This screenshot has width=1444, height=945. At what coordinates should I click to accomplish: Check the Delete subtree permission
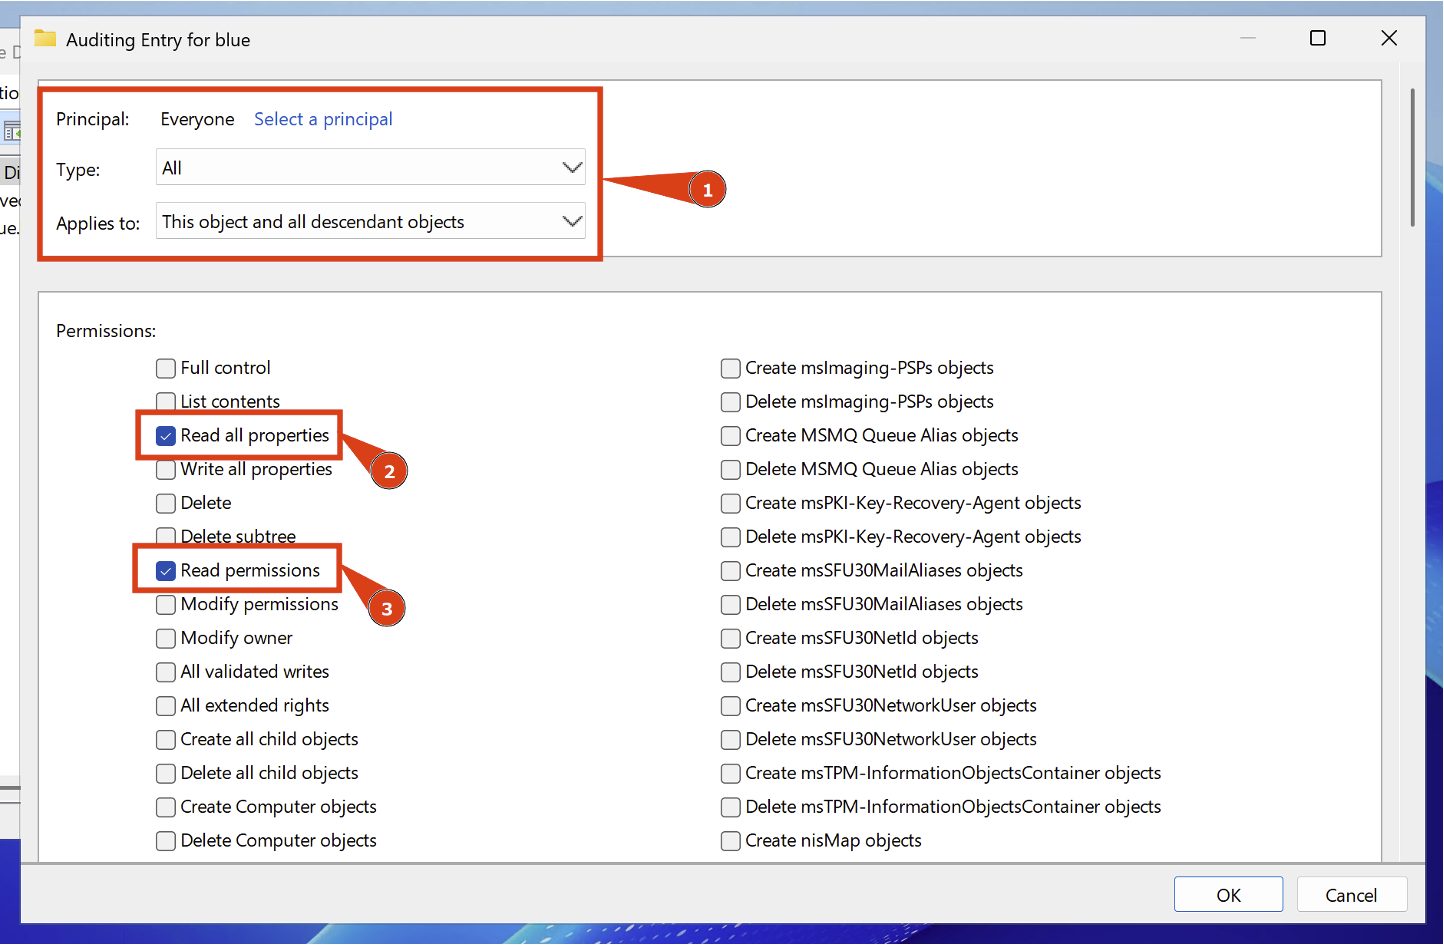coord(165,537)
